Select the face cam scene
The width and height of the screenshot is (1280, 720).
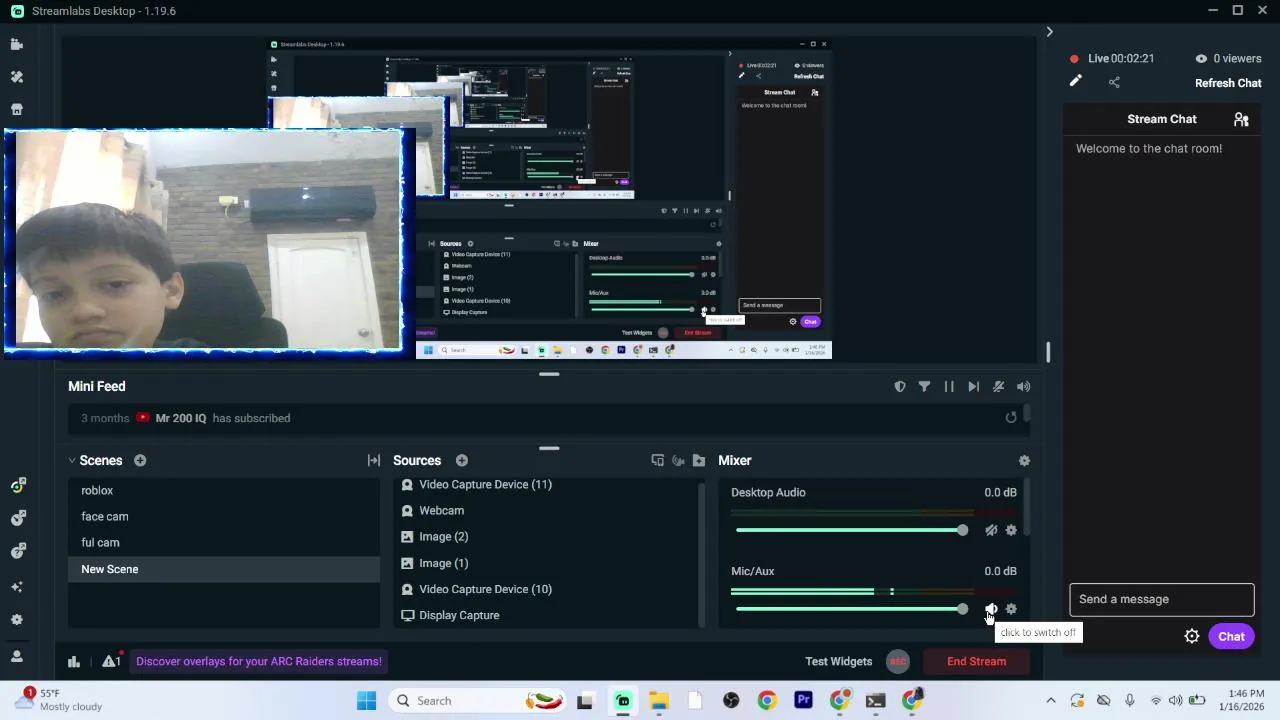point(224,516)
